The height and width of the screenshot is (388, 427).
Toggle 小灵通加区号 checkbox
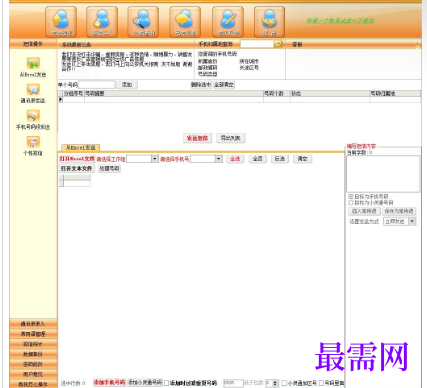tap(284, 383)
